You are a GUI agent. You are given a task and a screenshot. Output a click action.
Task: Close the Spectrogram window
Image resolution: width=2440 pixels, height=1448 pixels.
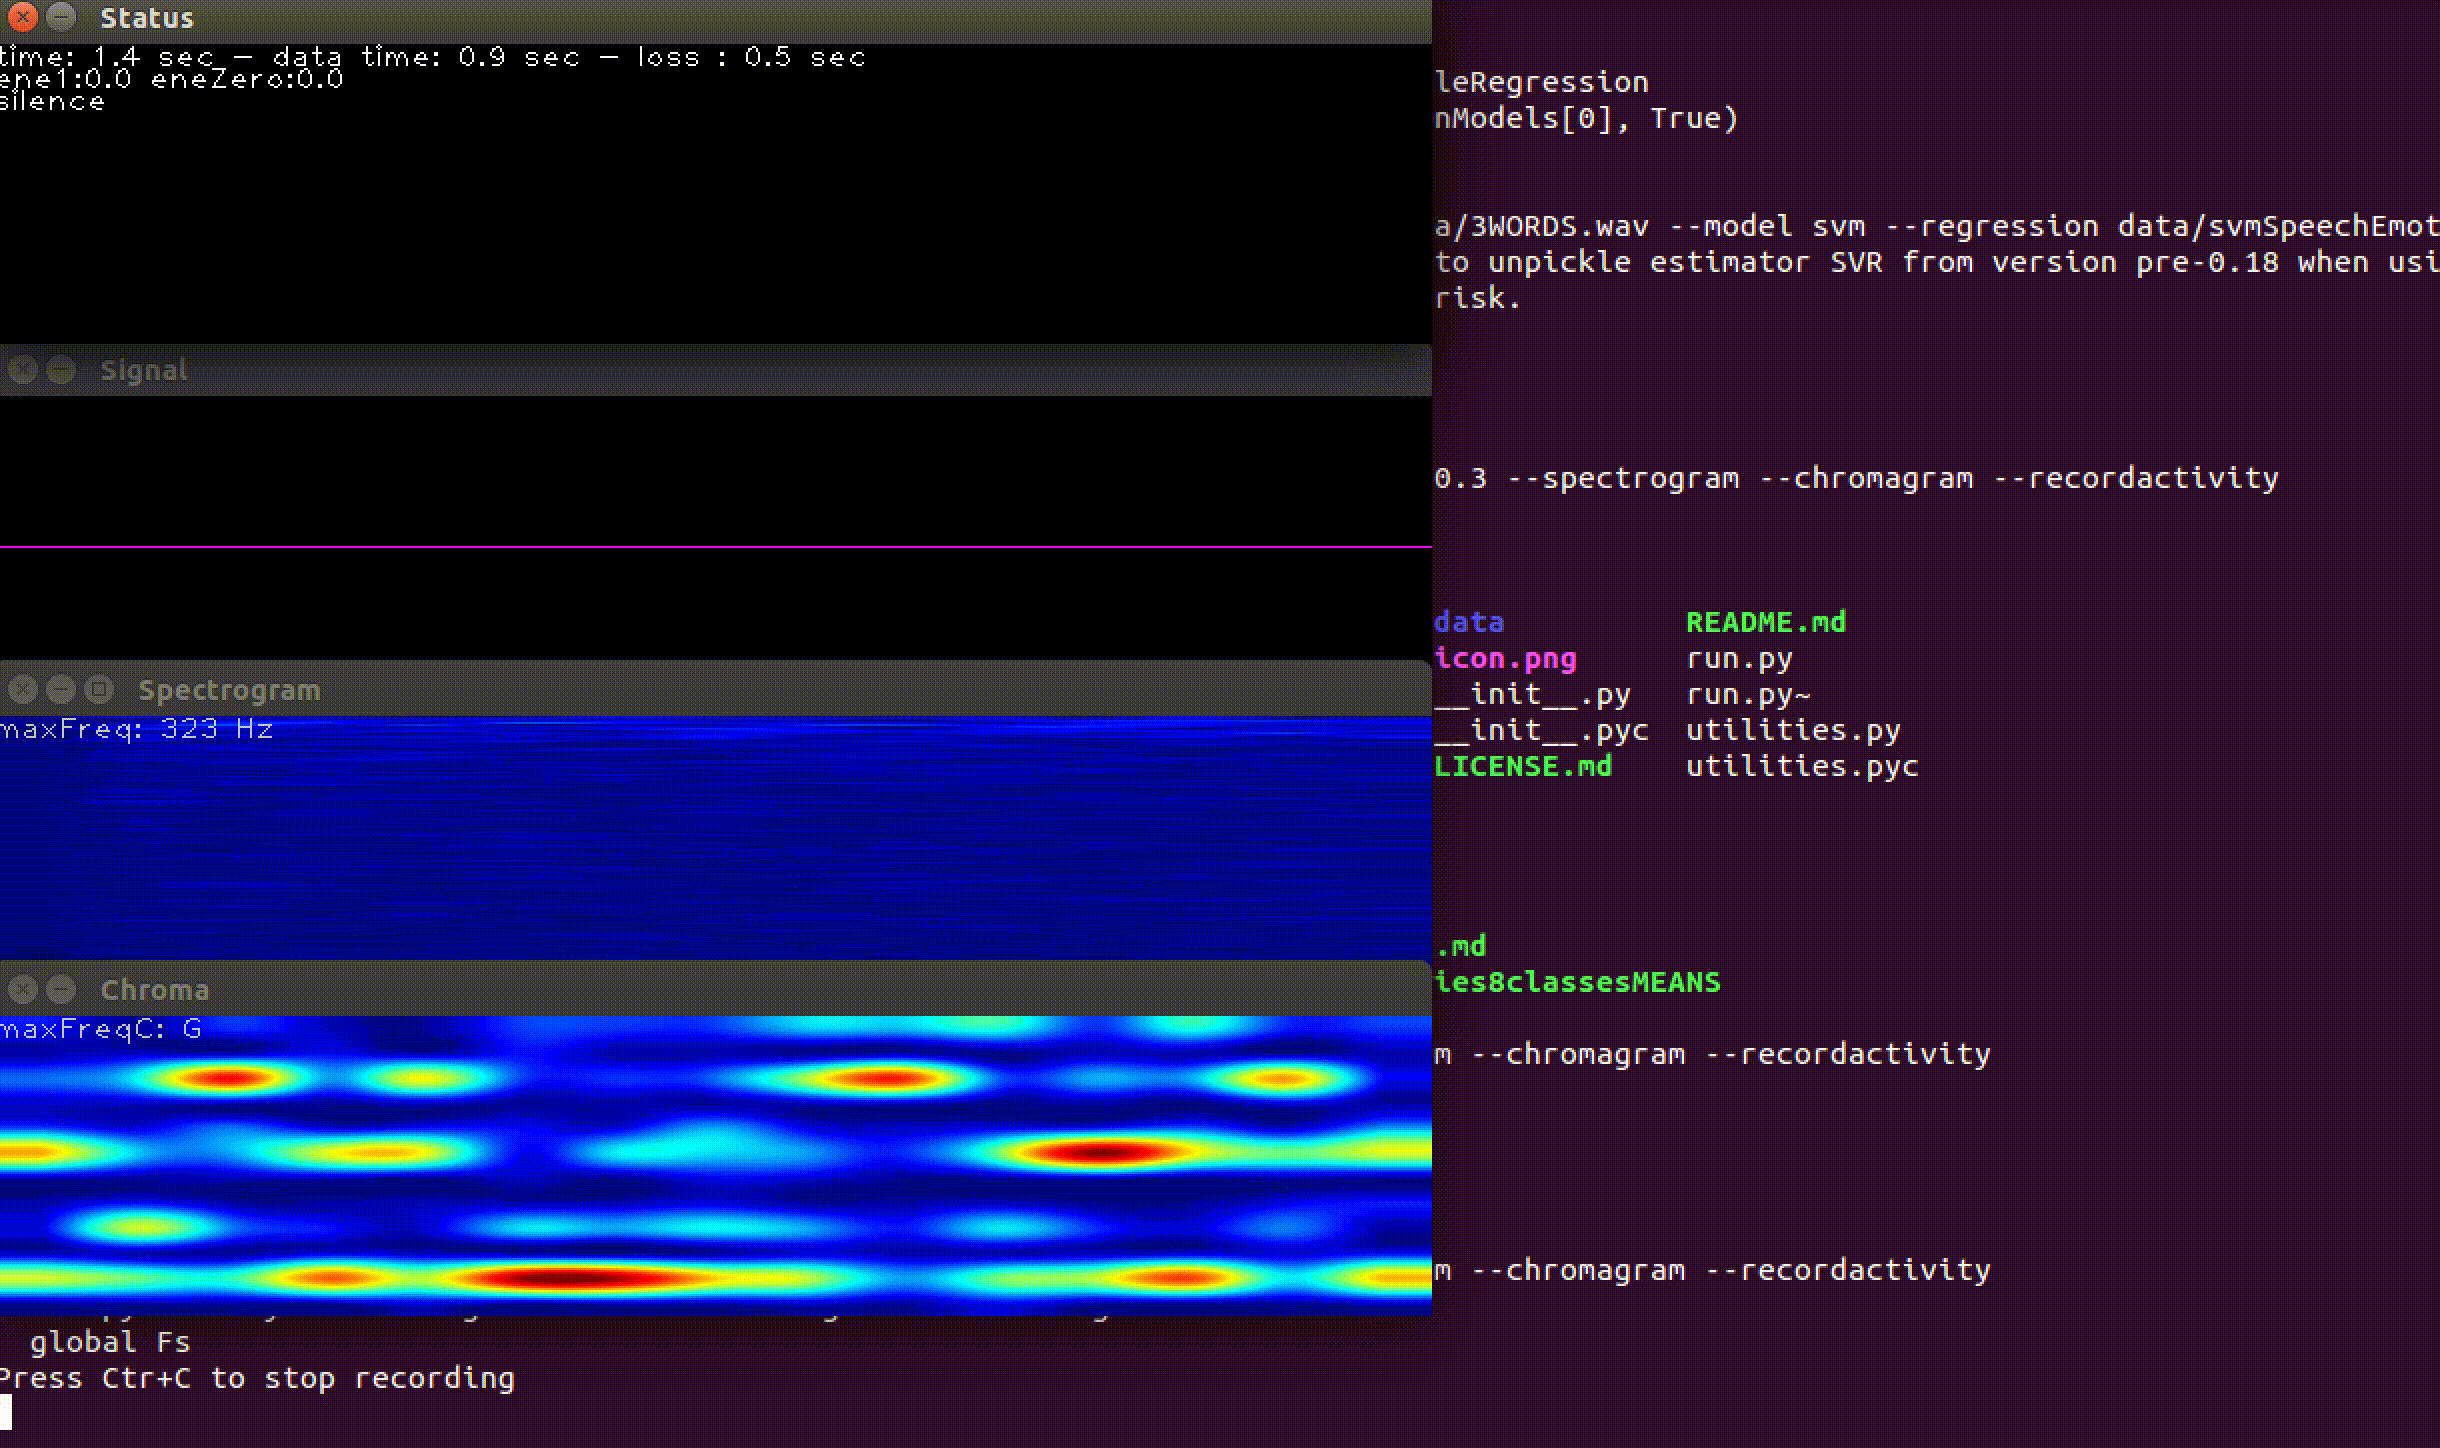click(22, 689)
